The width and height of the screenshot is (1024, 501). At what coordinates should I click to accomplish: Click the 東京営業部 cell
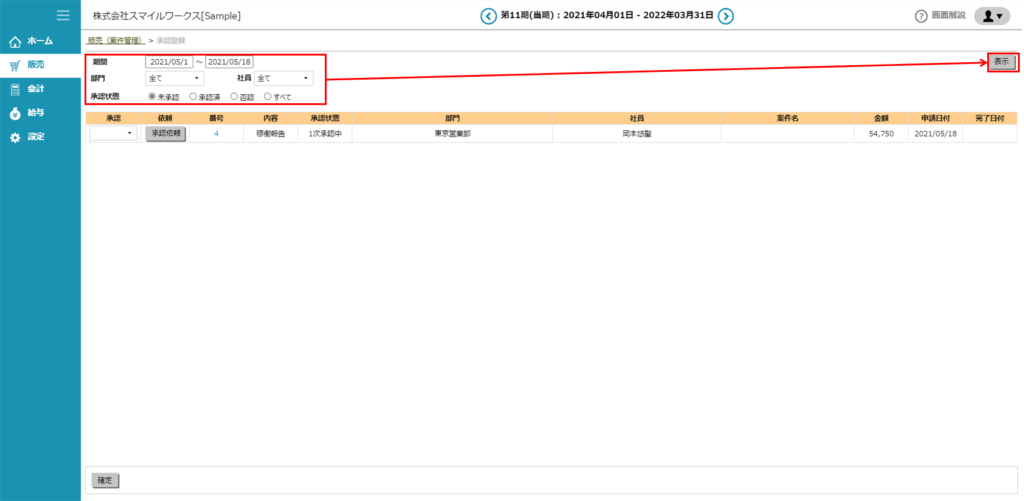(x=452, y=133)
